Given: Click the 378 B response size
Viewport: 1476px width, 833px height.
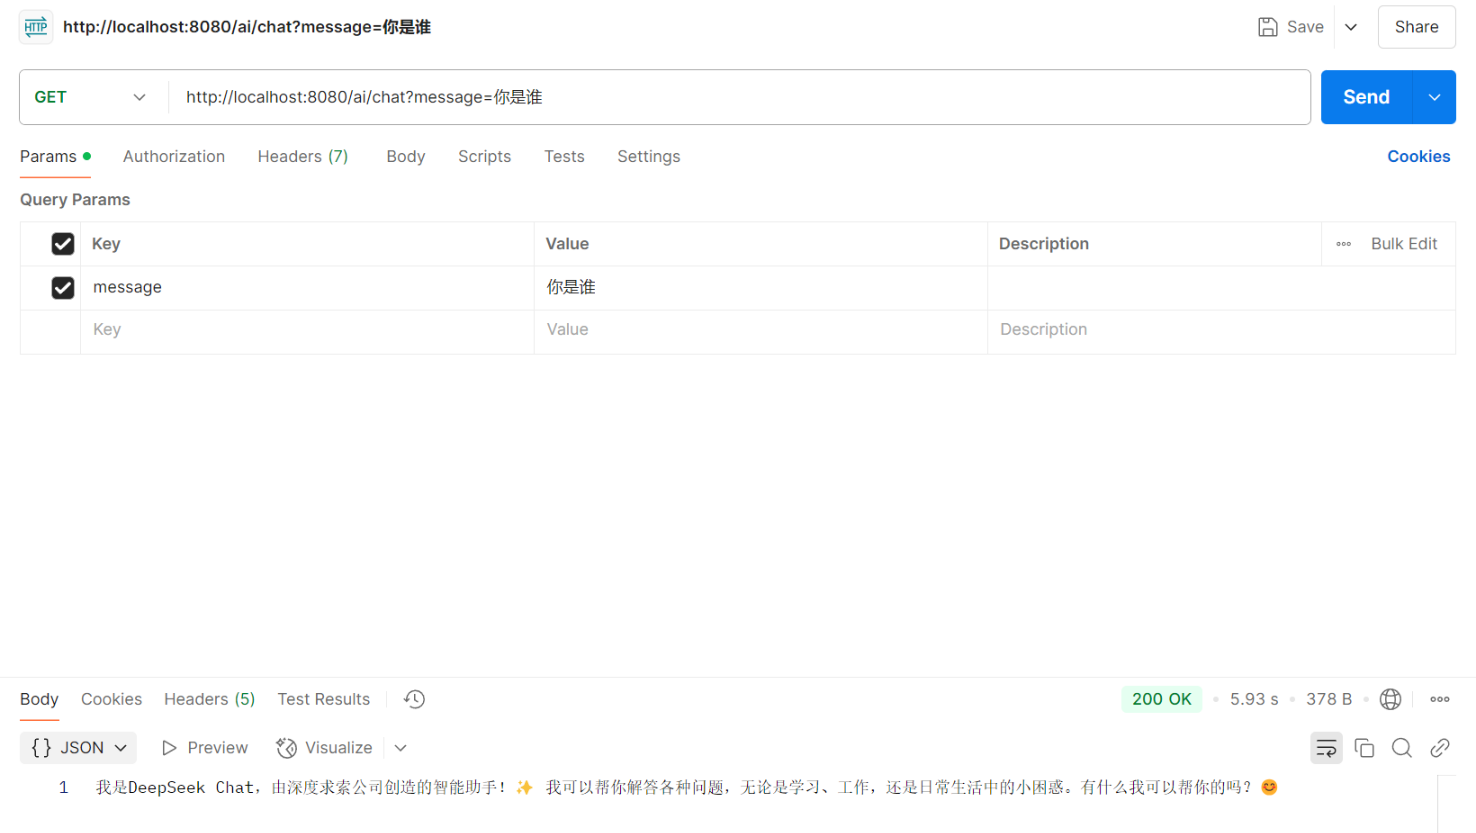Looking at the screenshot, I should coord(1328,700).
